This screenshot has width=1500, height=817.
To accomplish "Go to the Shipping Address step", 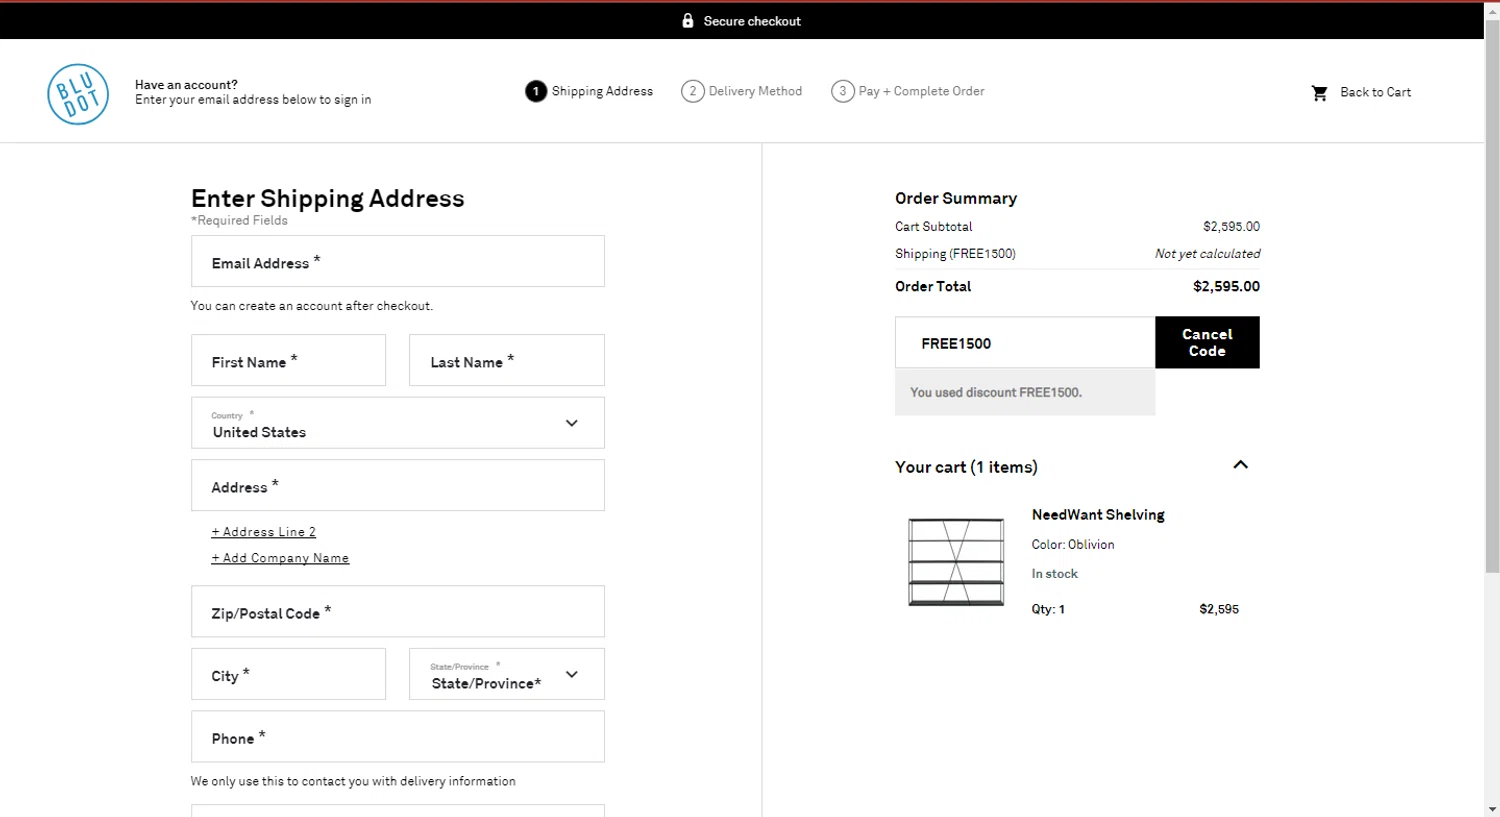I will (x=602, y=91).
